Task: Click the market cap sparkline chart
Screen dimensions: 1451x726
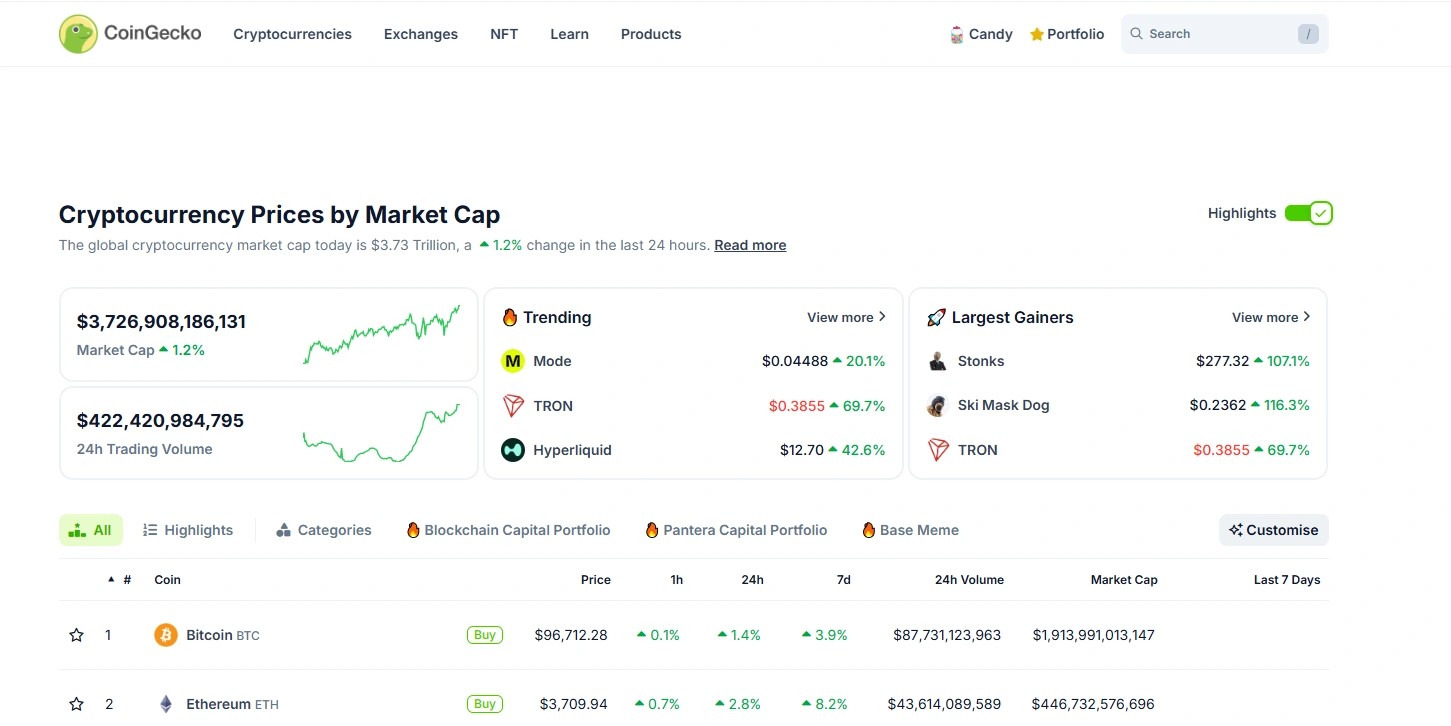Action: [x=381, y=335]
